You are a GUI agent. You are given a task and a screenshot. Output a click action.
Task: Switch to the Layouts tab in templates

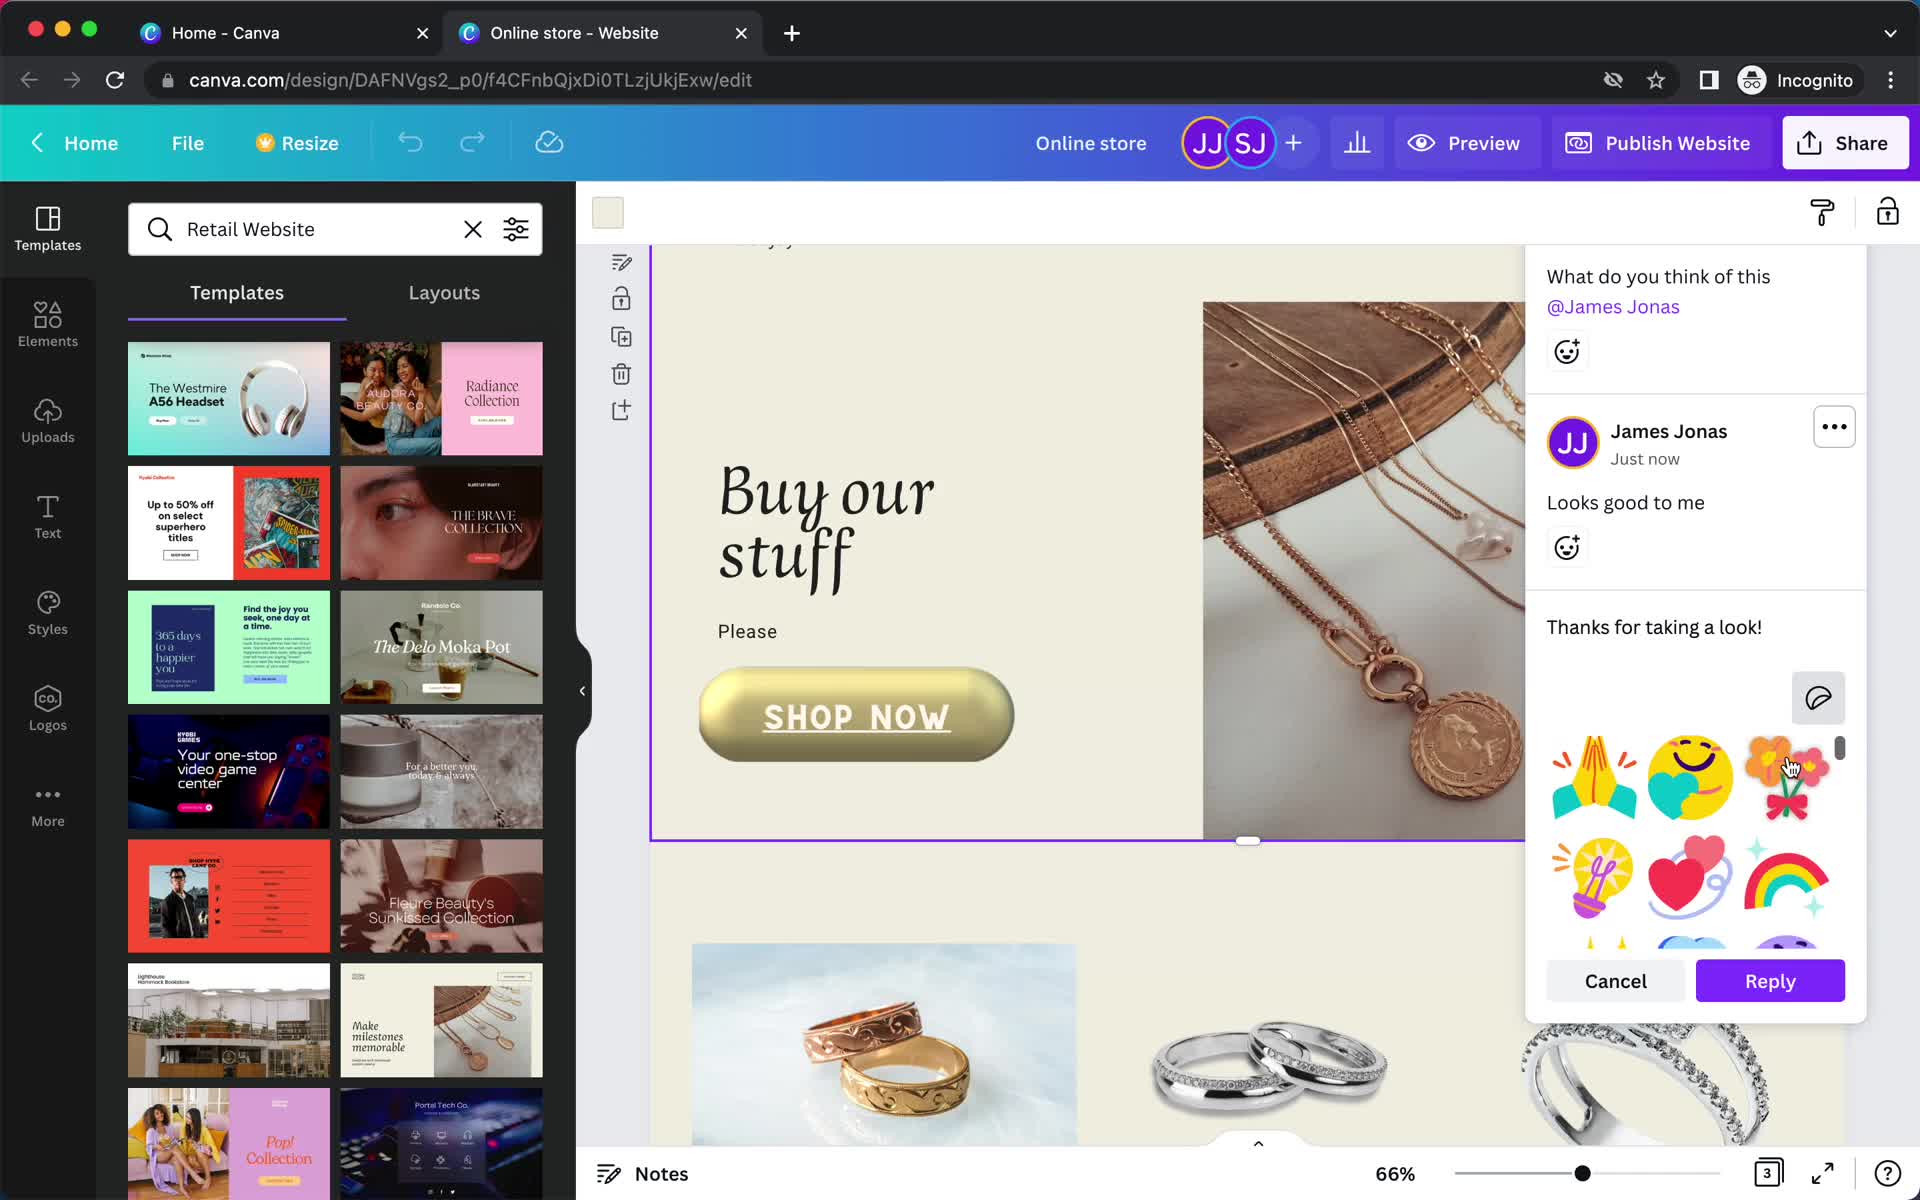click(x=444, y=292)
